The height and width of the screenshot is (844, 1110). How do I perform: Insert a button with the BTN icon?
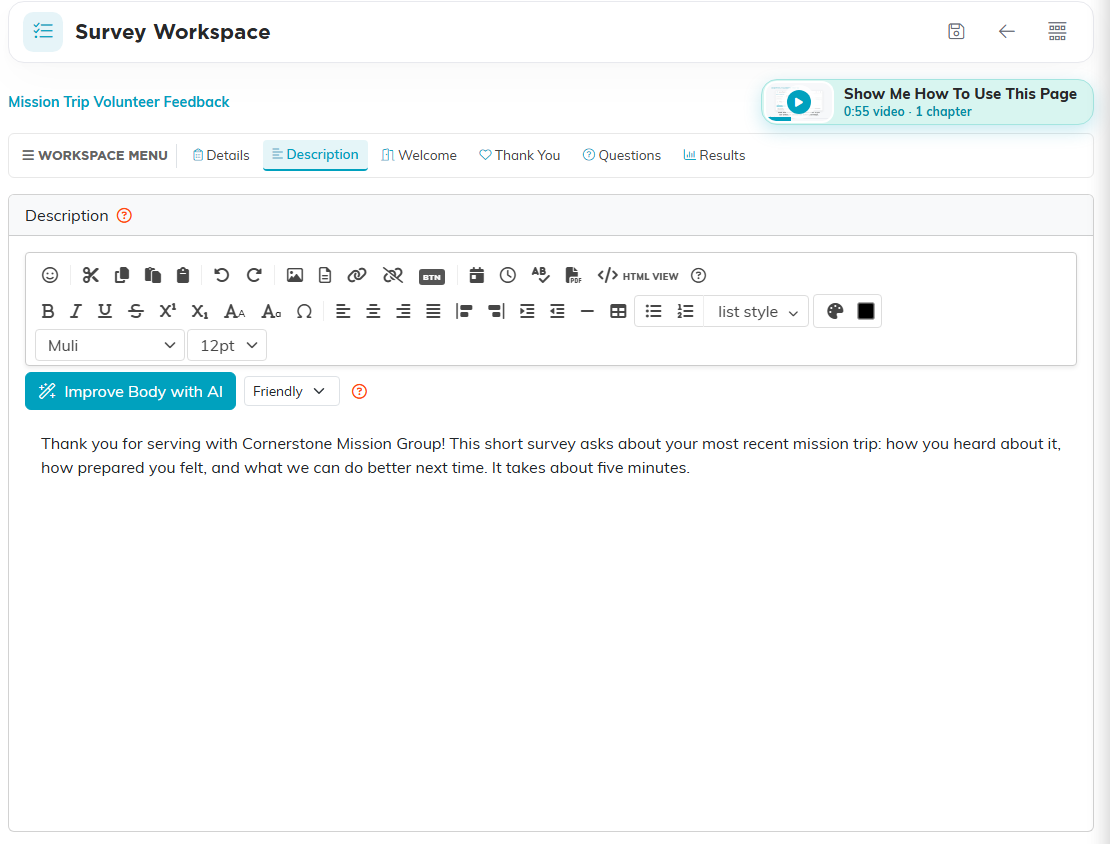432,277
